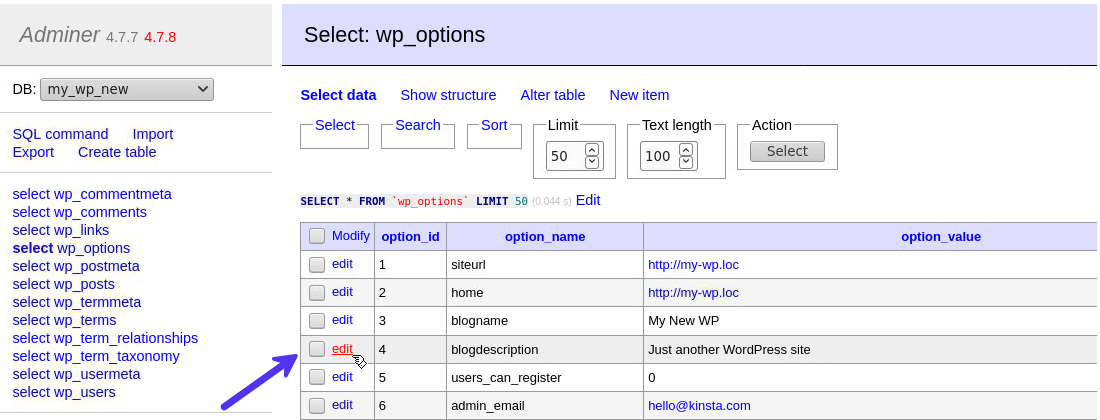Click Edit link next to SQL query

click(x=588, y=200)
